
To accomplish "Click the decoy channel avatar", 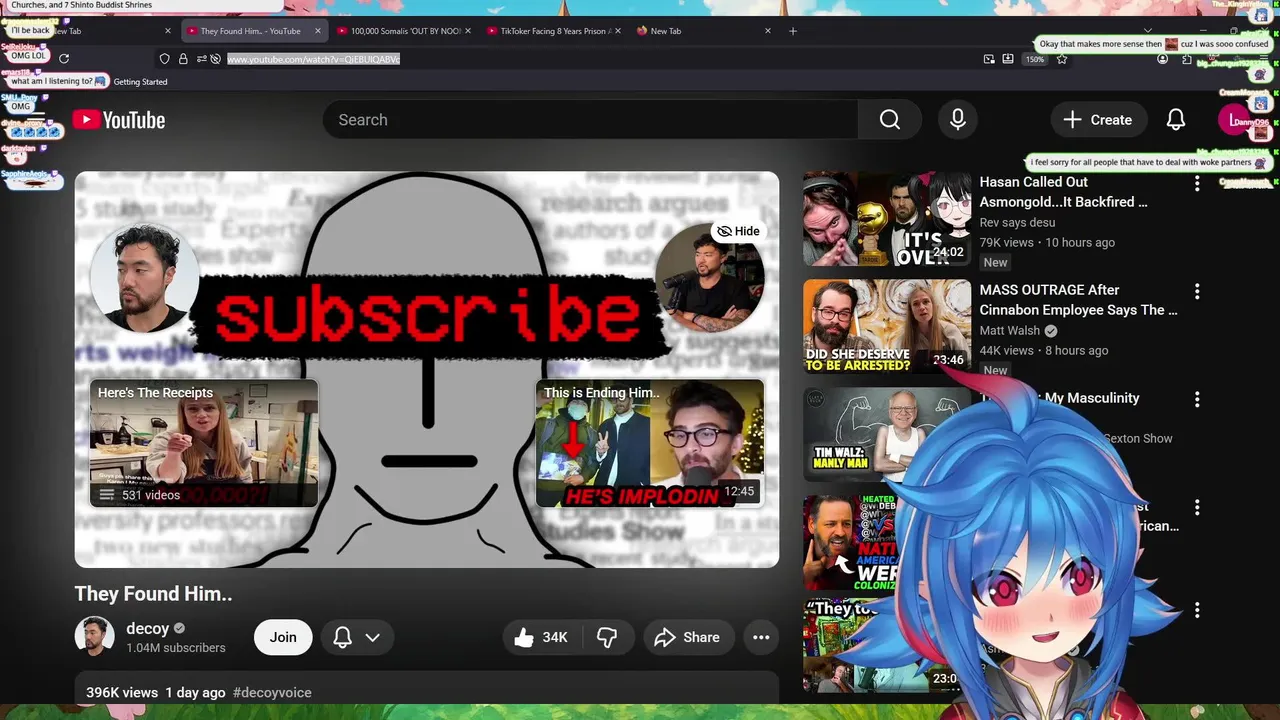I will [94, 637].
